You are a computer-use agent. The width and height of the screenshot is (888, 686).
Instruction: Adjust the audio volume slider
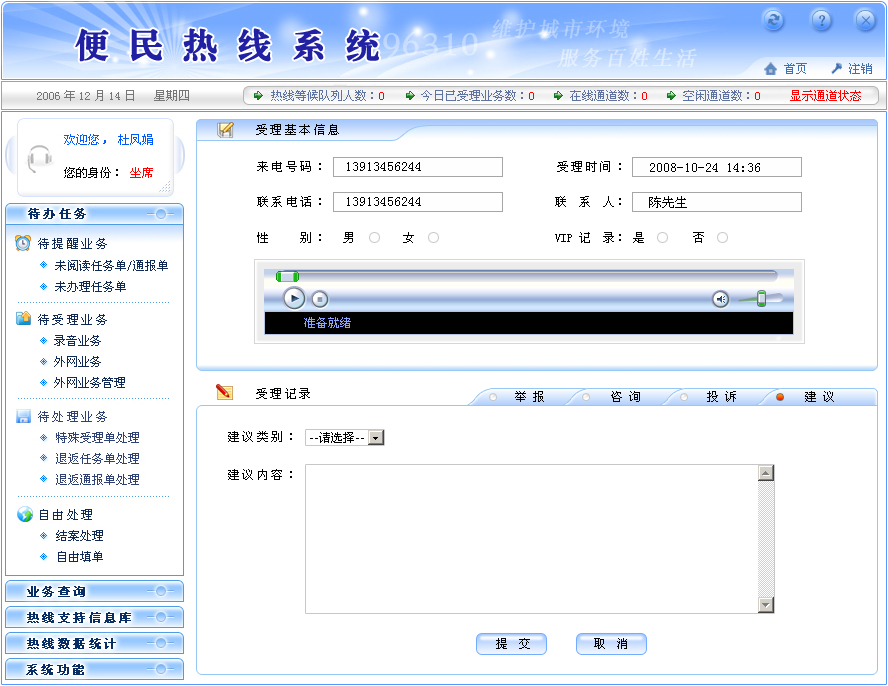click(761, 298)
